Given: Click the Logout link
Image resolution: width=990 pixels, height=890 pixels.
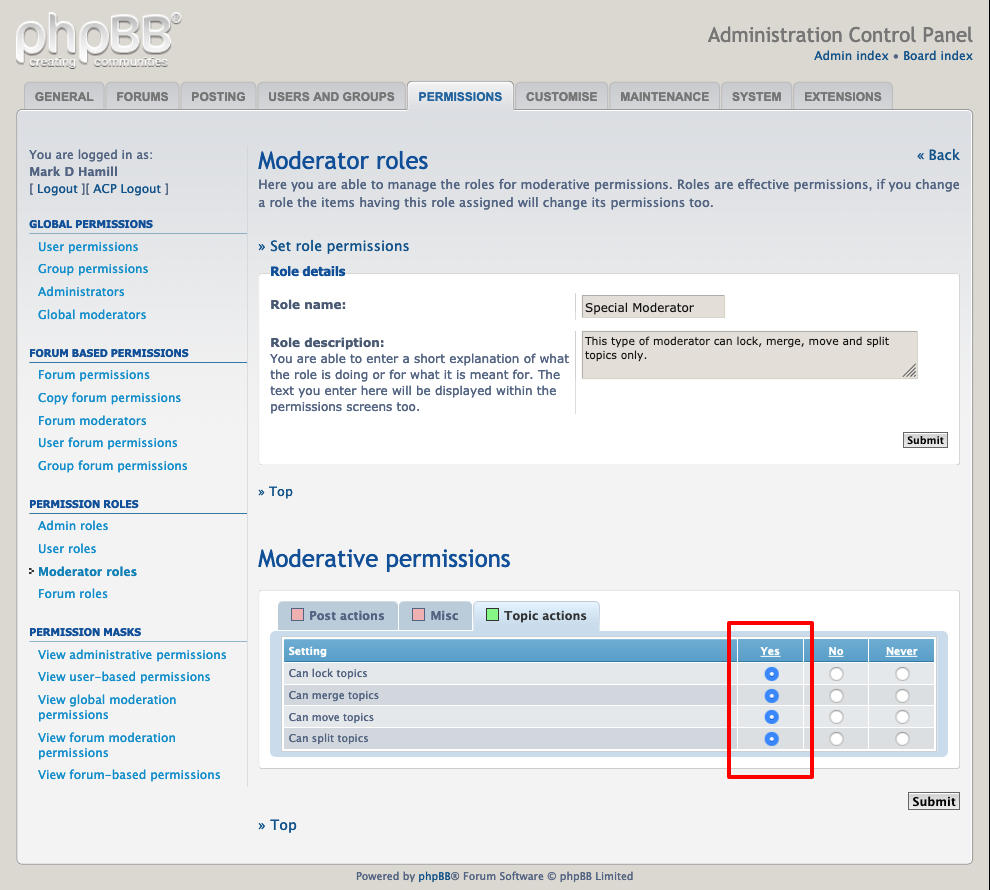Looking at the screenshot, I should (x=57, y=189).
